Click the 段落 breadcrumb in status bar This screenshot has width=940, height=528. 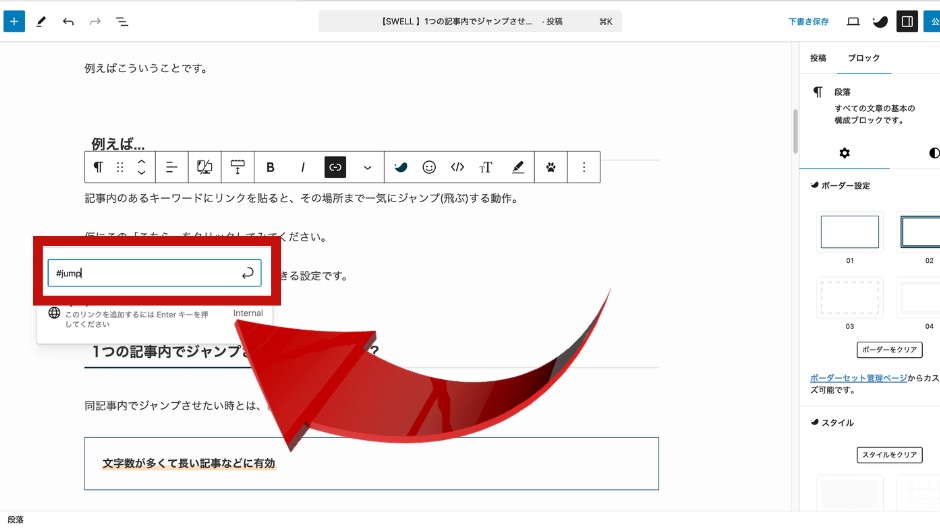tap(16, 520)
